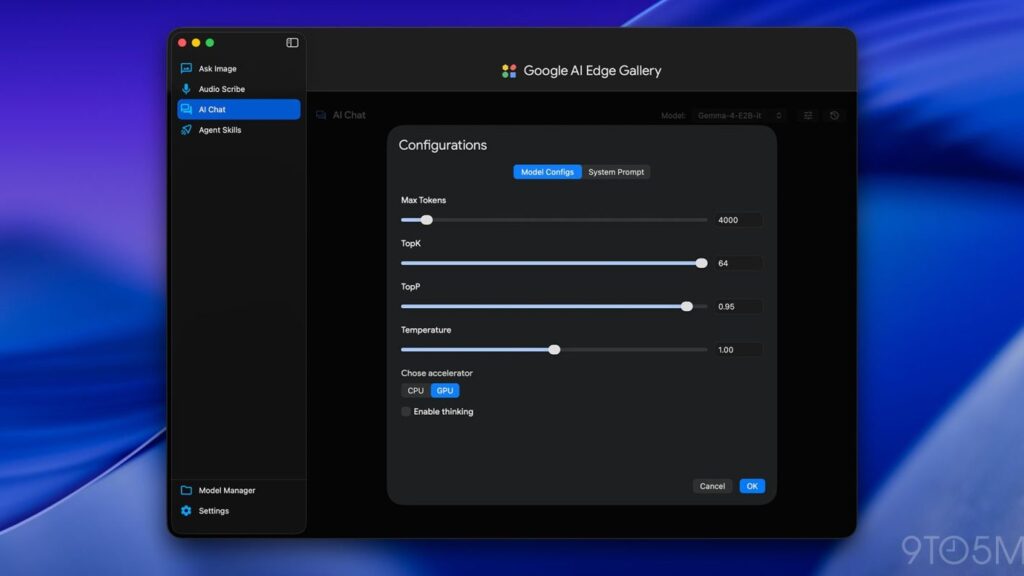Viewport: 1024px width, 576px height.
Task: Open the Gemma model dropdown
Action: coord(740,115)
